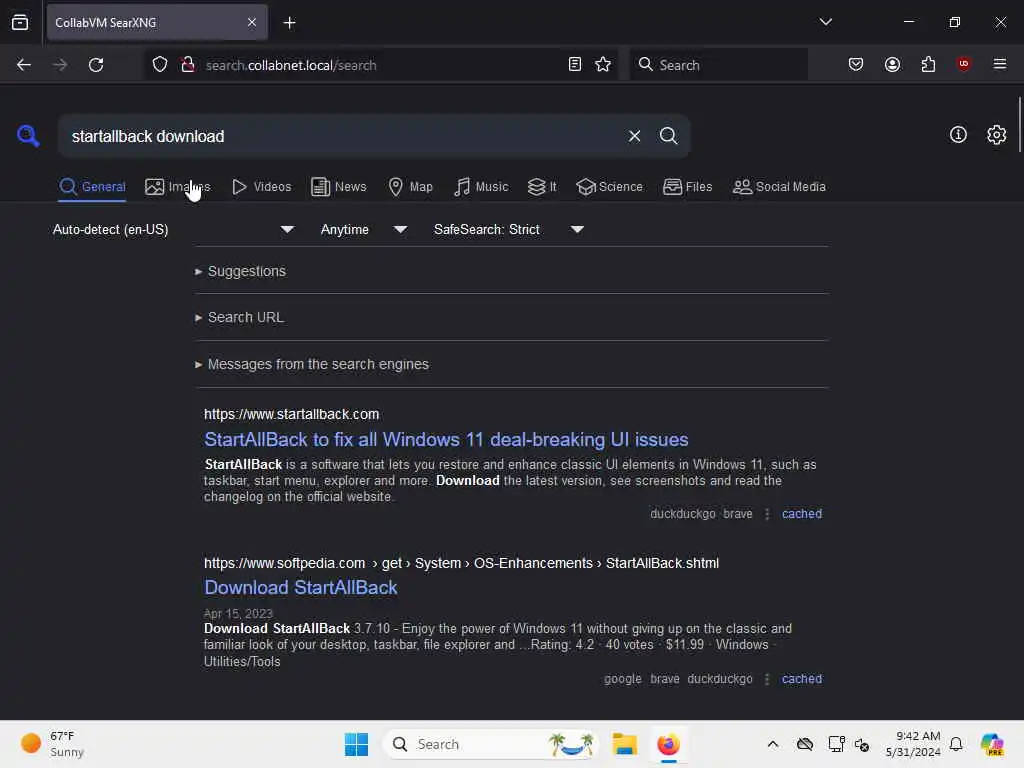Close the CollabVM SearXNG tab
Image resolution: width=1024 pixels, height=768 pixels.
252,22
